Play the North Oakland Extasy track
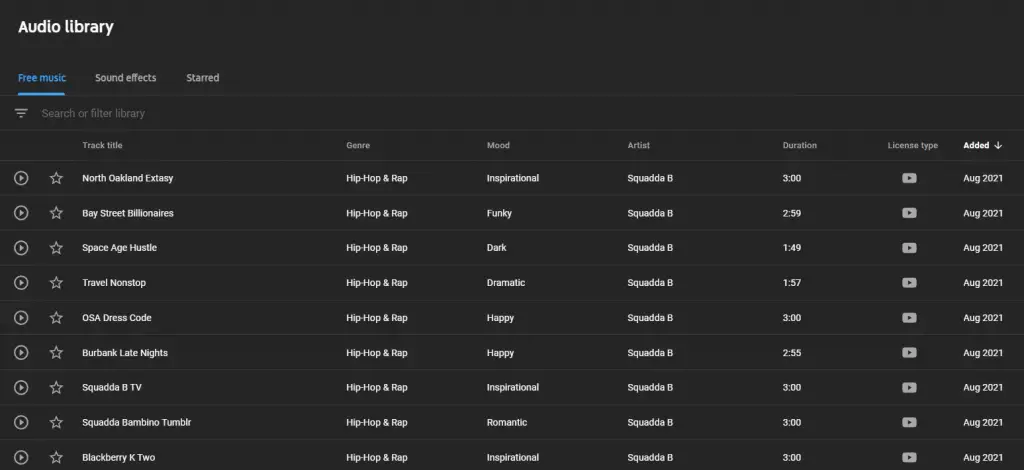 [21, 178]
